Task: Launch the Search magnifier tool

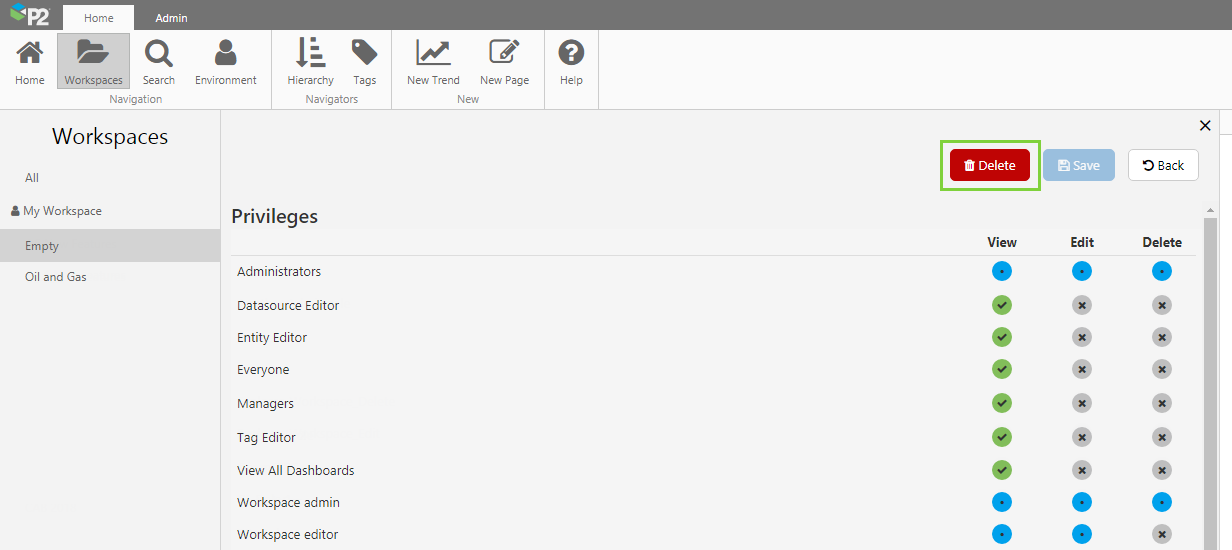Action: 158,62
